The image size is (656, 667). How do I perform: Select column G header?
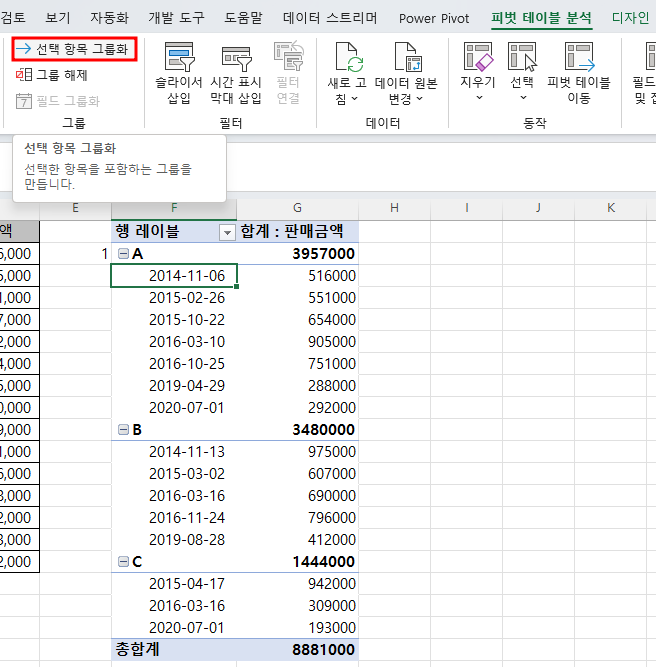(297, 208)
